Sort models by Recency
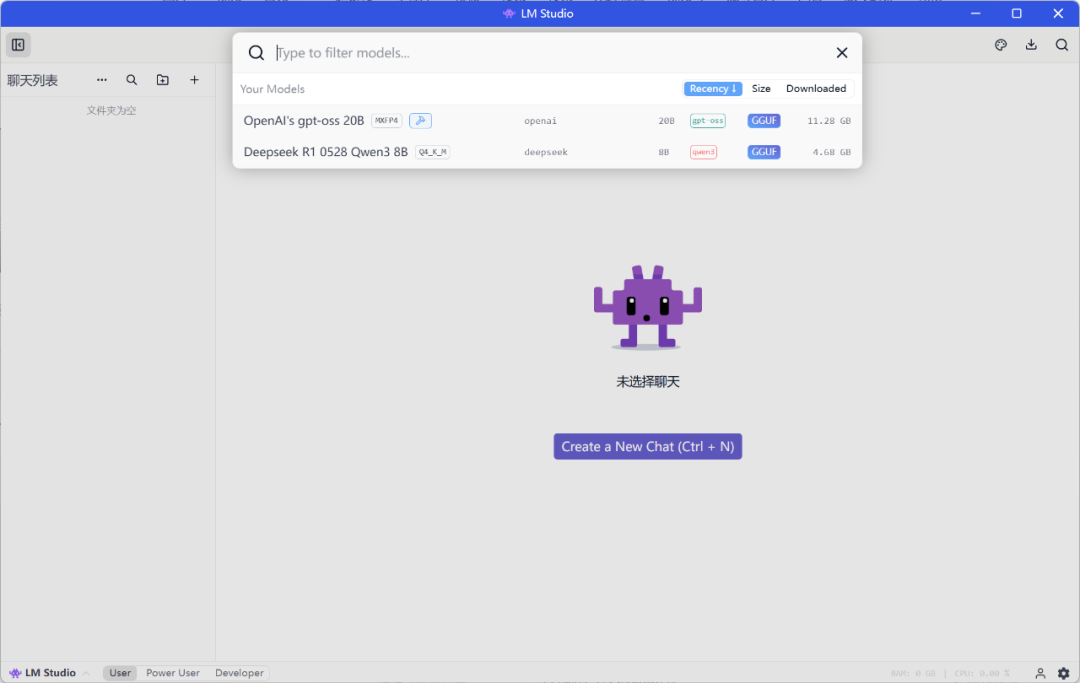This screenshot has width=1080, height=683. (713, 88)
